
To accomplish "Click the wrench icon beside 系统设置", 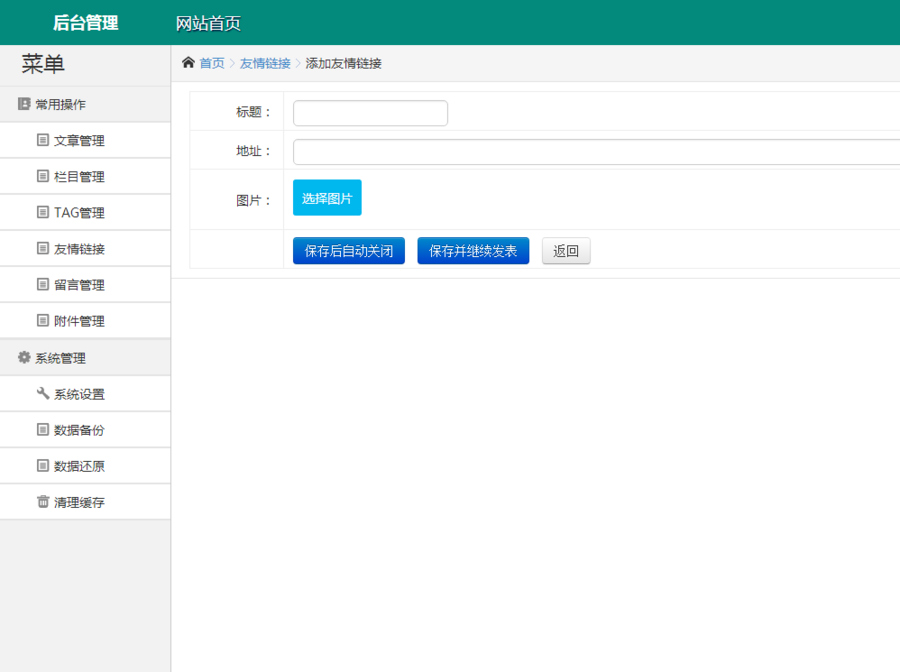I will click(42, 393).
